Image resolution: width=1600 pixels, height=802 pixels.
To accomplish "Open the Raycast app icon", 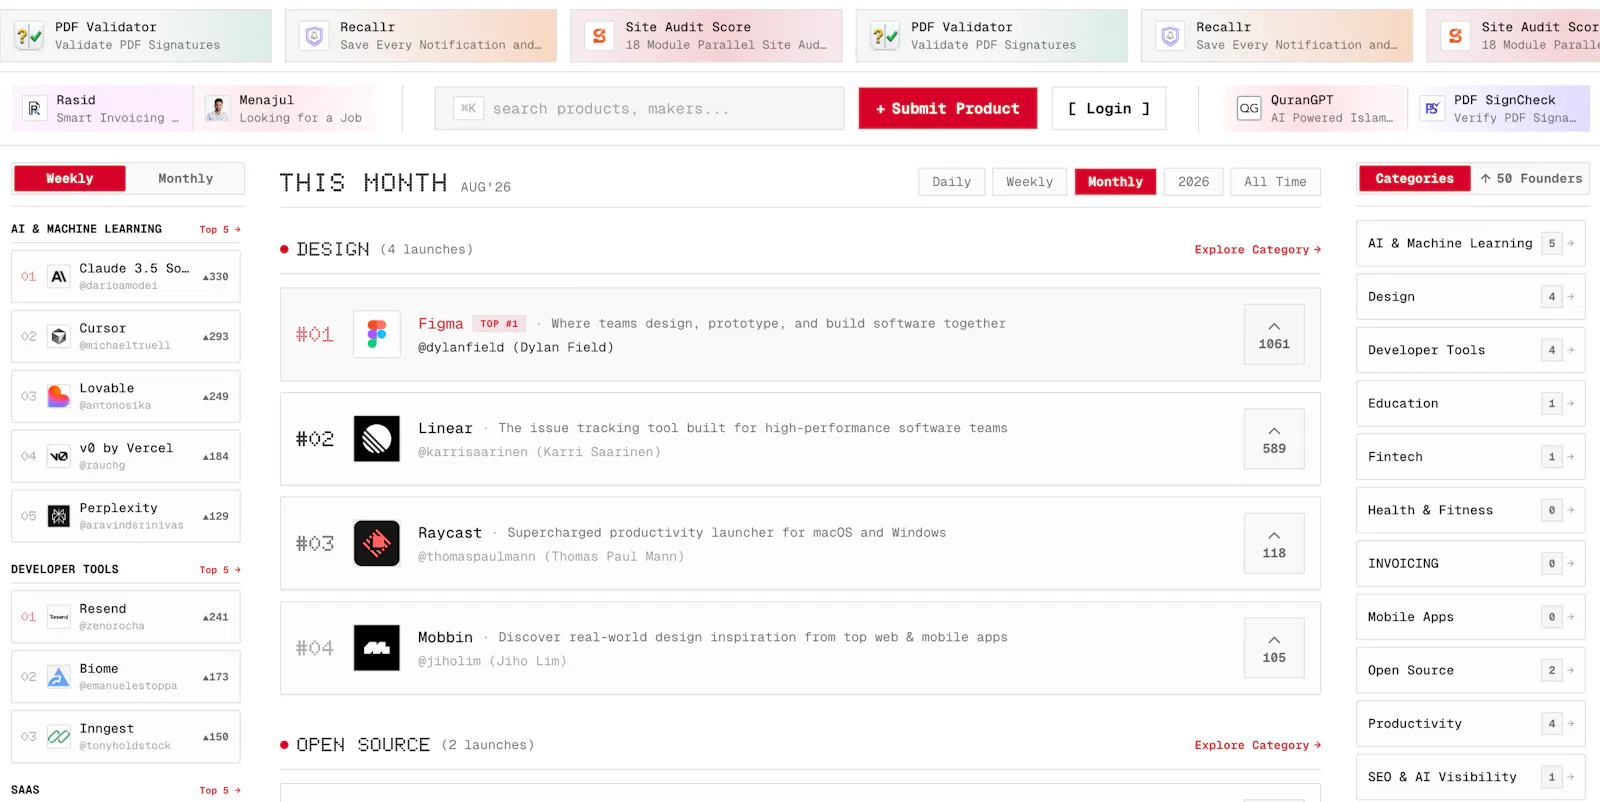I will (x=376, y=543).
